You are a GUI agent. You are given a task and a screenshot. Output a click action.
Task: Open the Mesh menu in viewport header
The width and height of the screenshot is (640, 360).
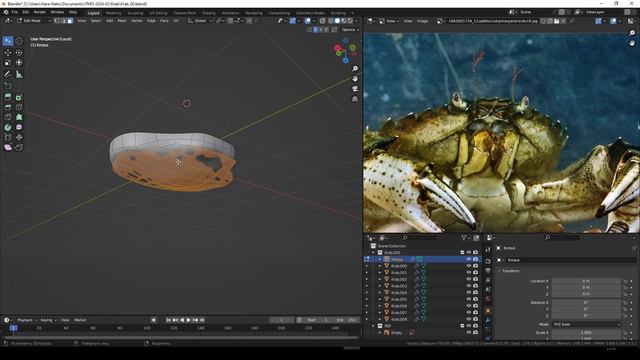click(x=122, y=21)
